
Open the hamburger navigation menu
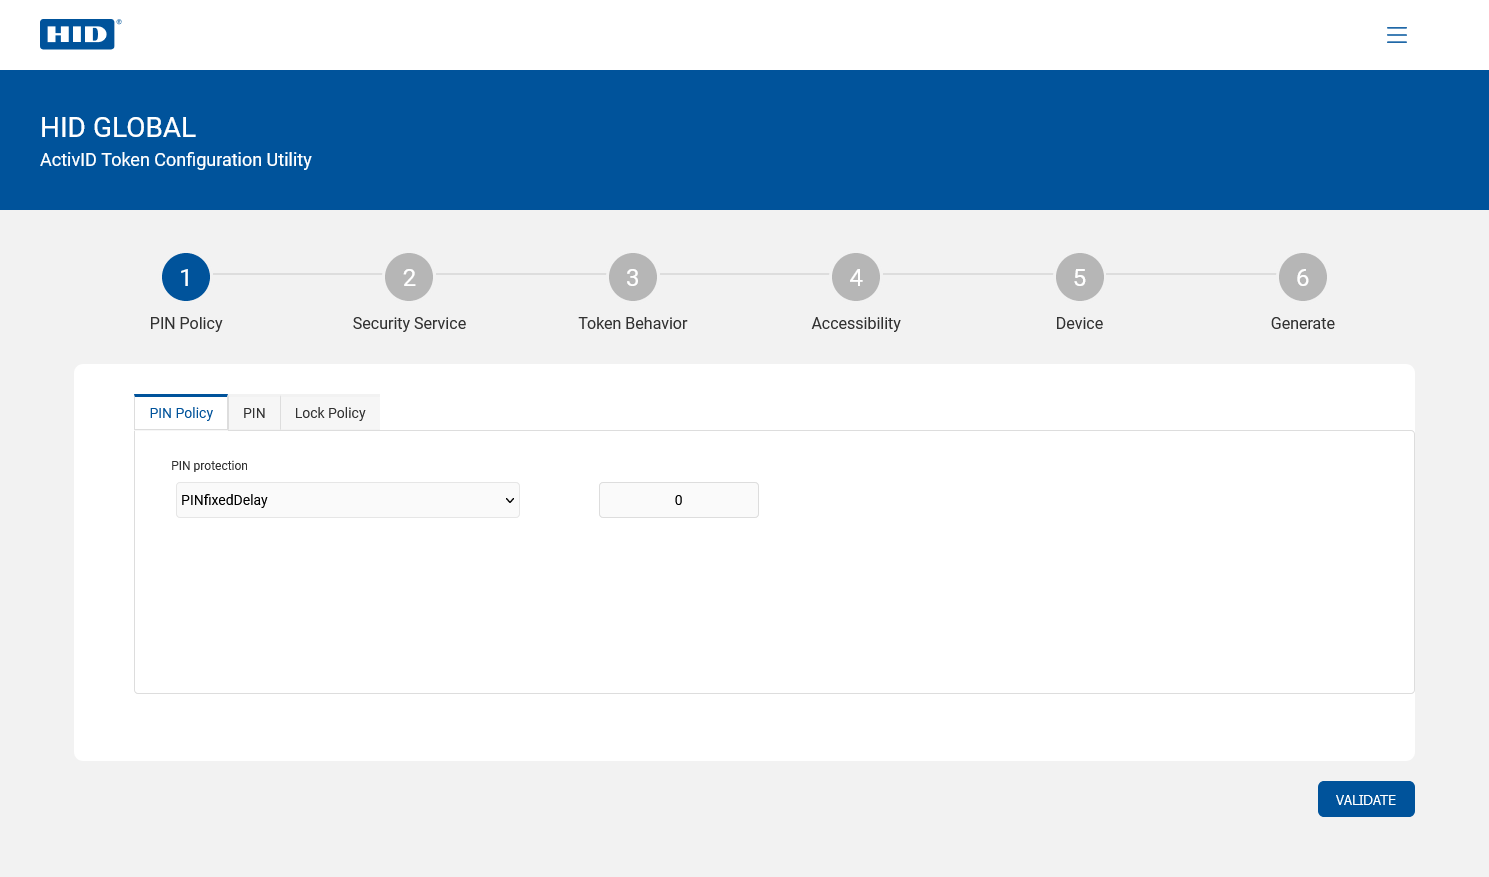tap(1397, 34)
